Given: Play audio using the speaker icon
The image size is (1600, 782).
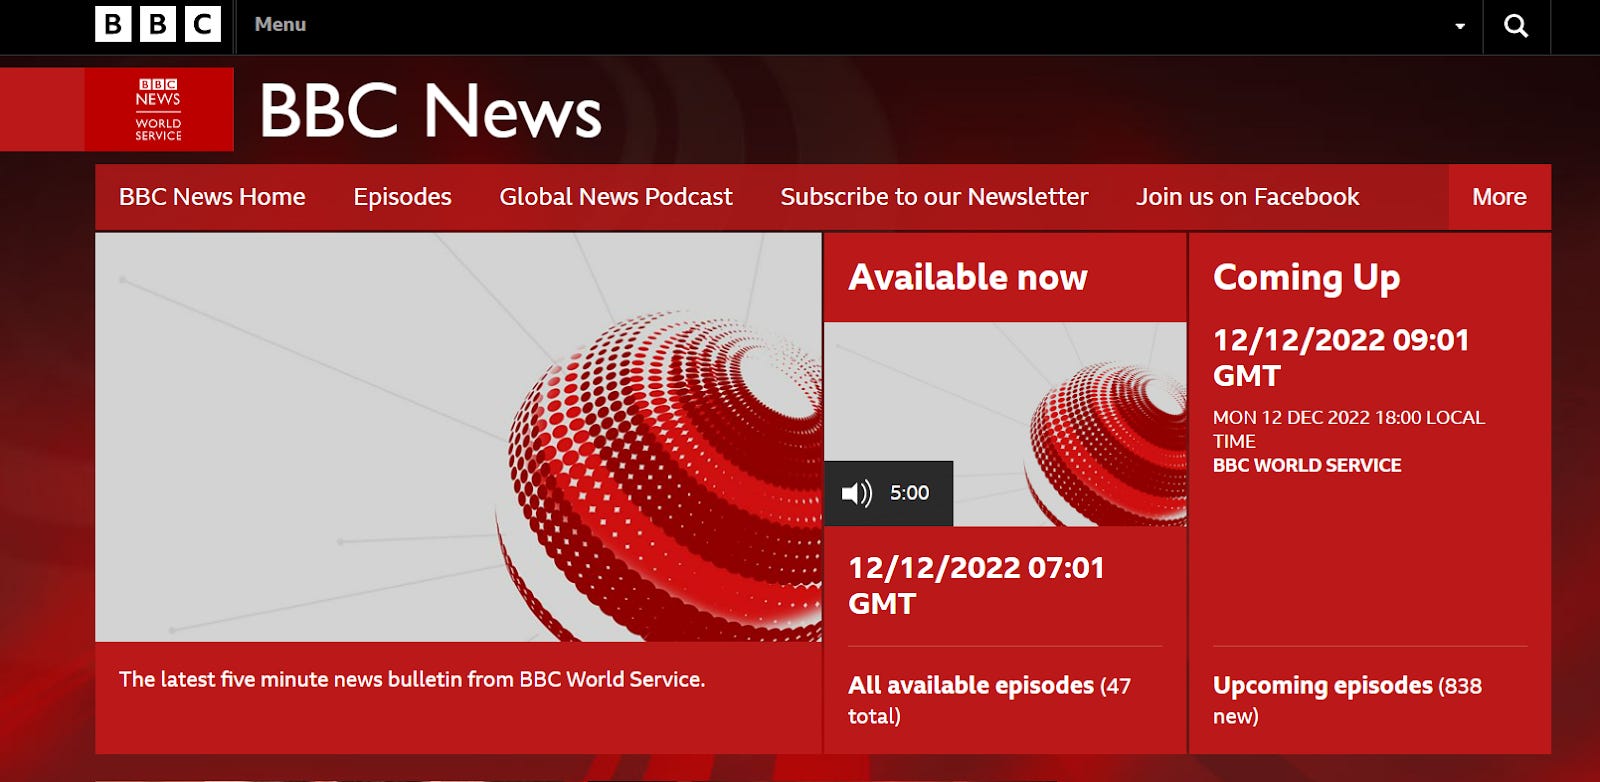Looking at the screenshot, I should pos(857,493).
